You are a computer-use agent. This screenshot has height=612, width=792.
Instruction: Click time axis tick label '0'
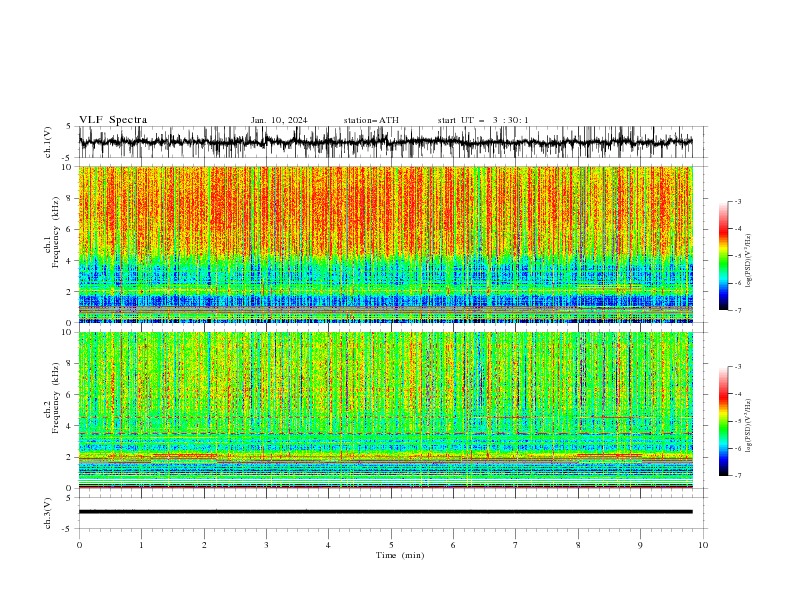click(79, 545)
